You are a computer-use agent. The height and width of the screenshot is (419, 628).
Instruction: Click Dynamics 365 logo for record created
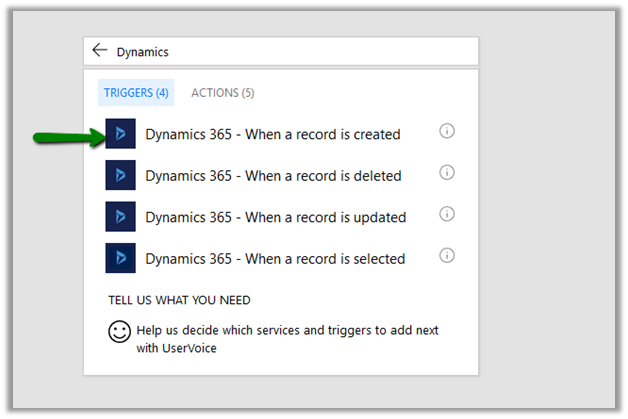121,133
